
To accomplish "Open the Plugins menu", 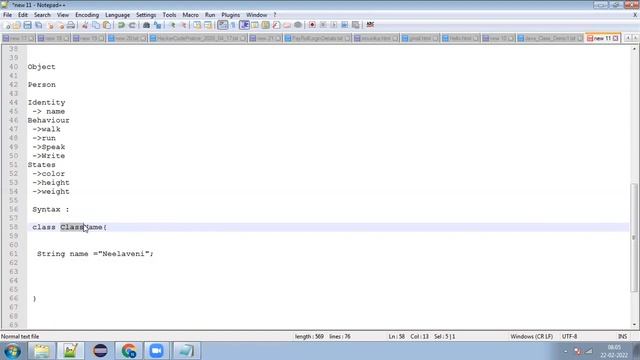I will pyautogui.click(x=231, y=15).
